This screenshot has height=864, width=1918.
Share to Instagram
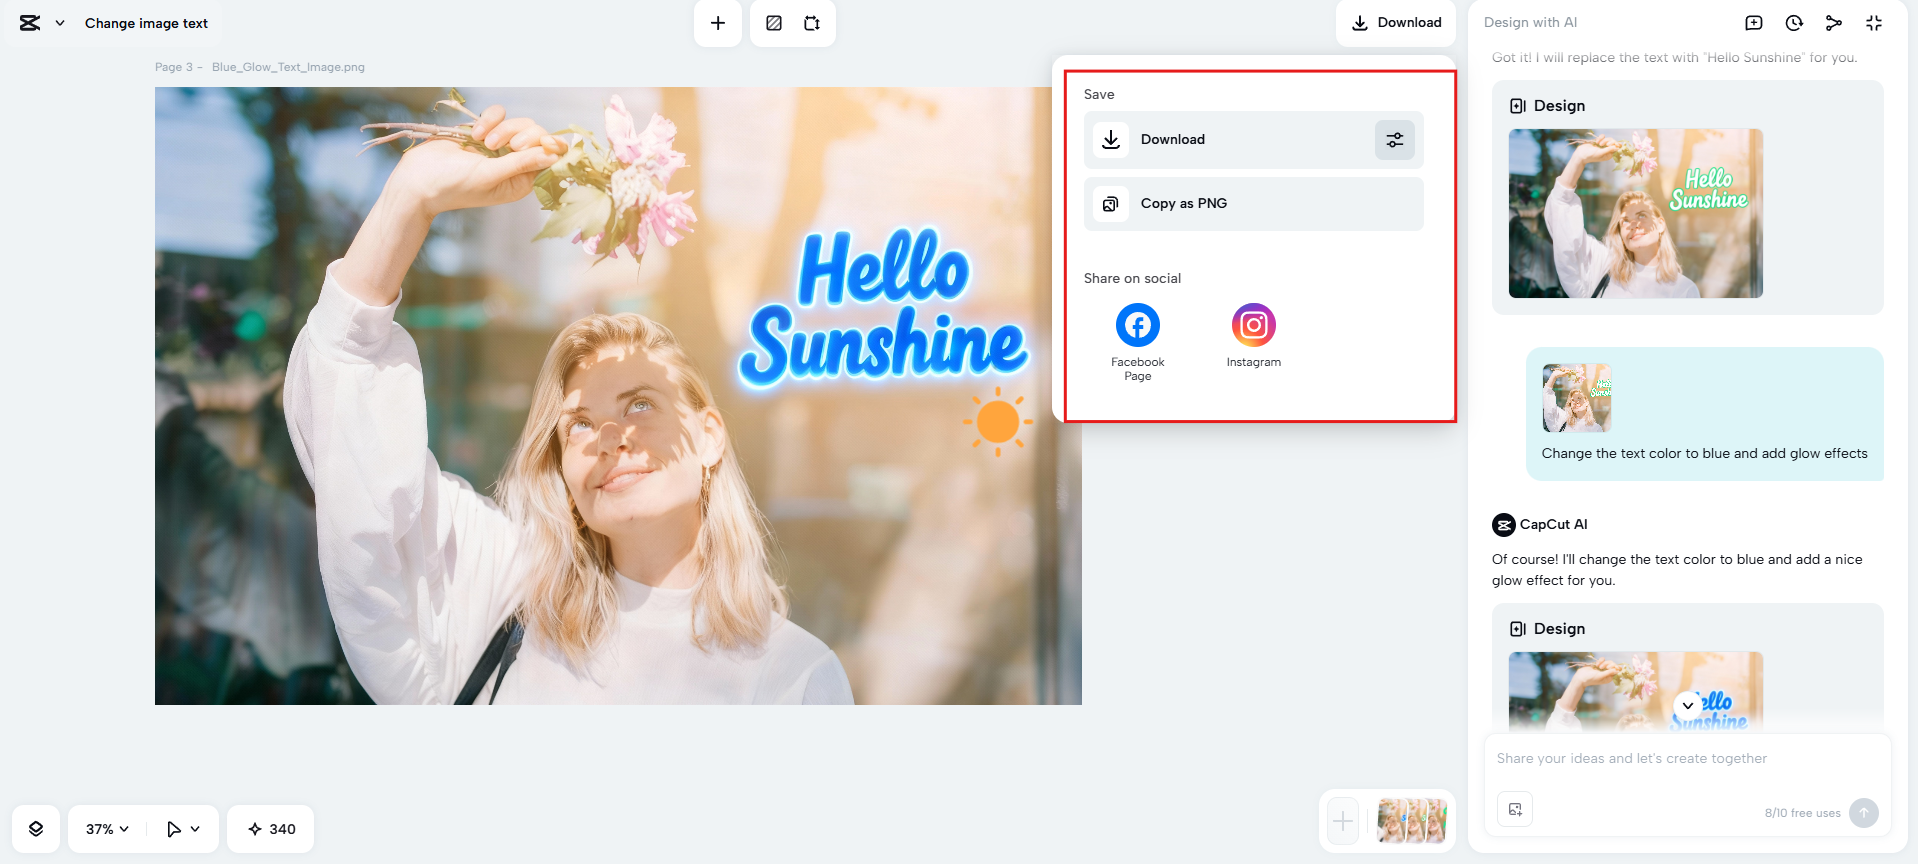(1254, 335)
